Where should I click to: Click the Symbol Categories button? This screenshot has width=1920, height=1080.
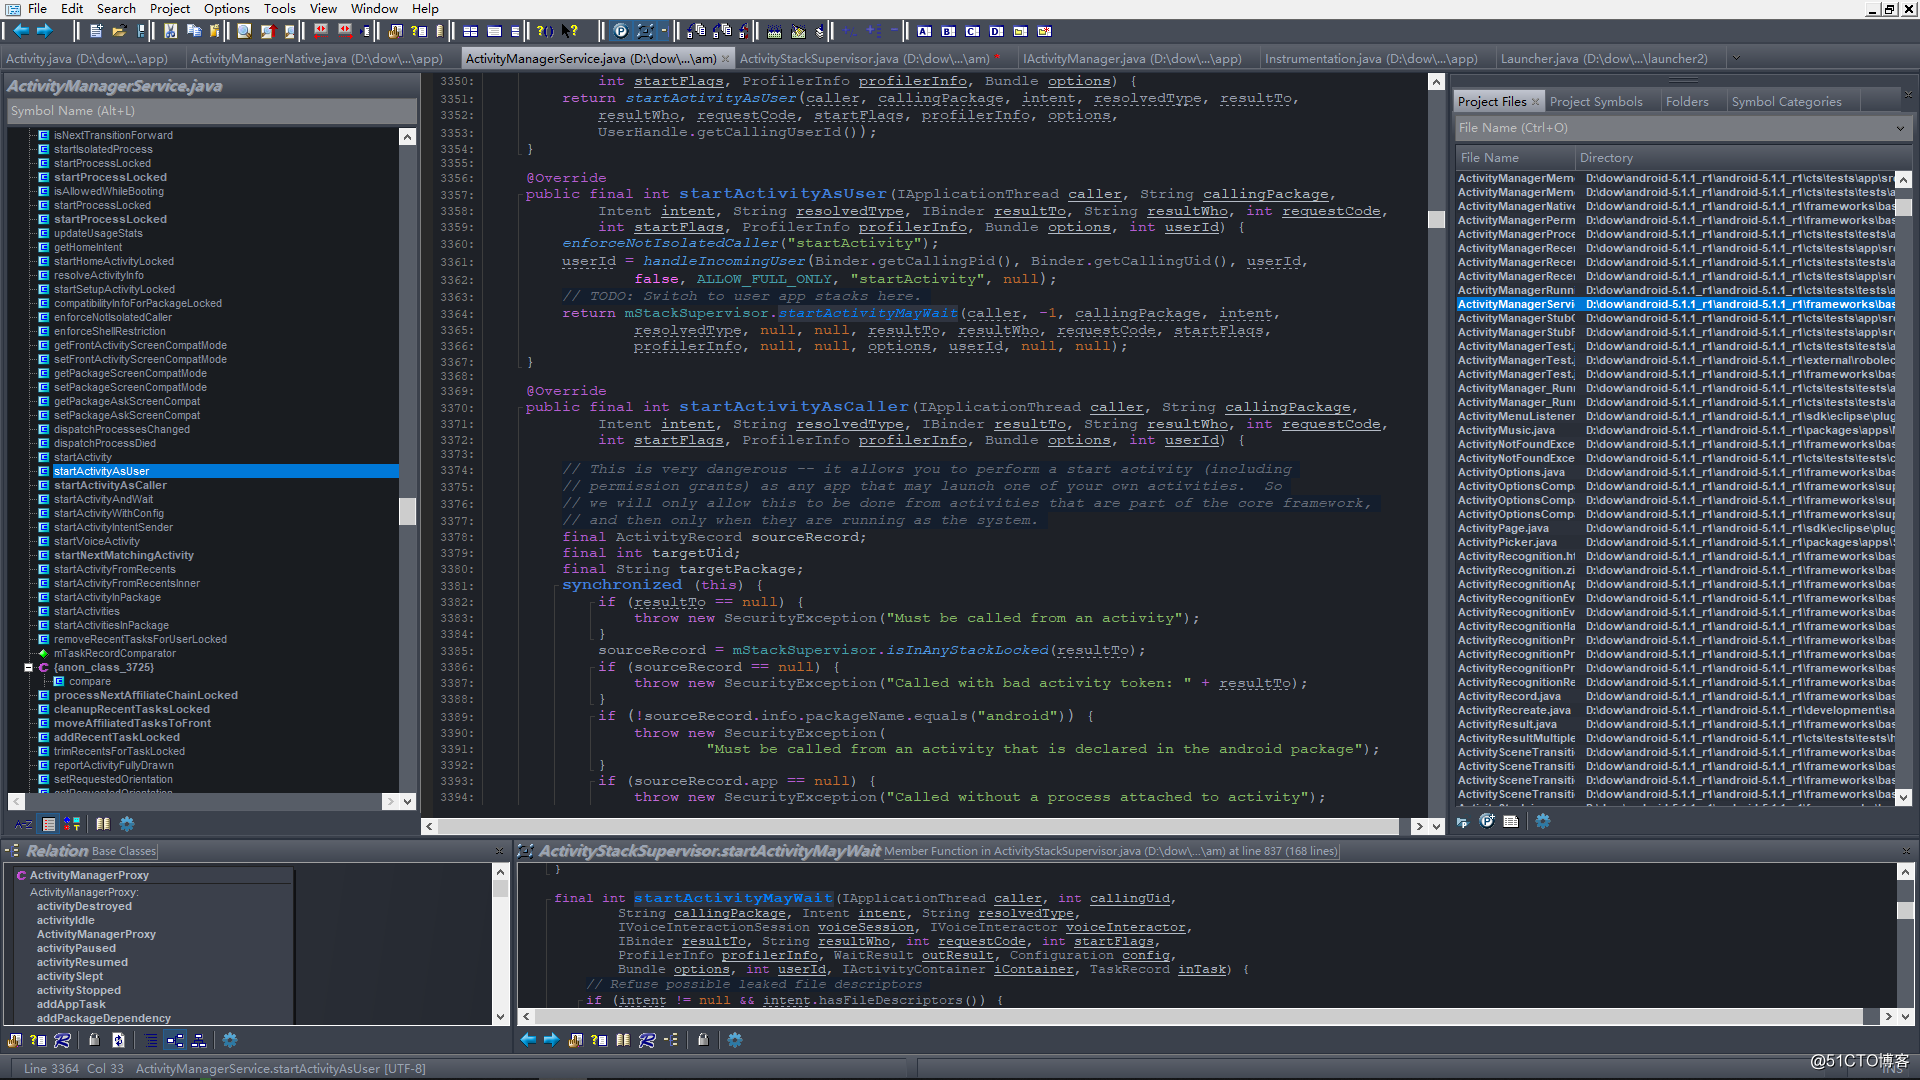pyautogui.click(x=1787, y=102)
